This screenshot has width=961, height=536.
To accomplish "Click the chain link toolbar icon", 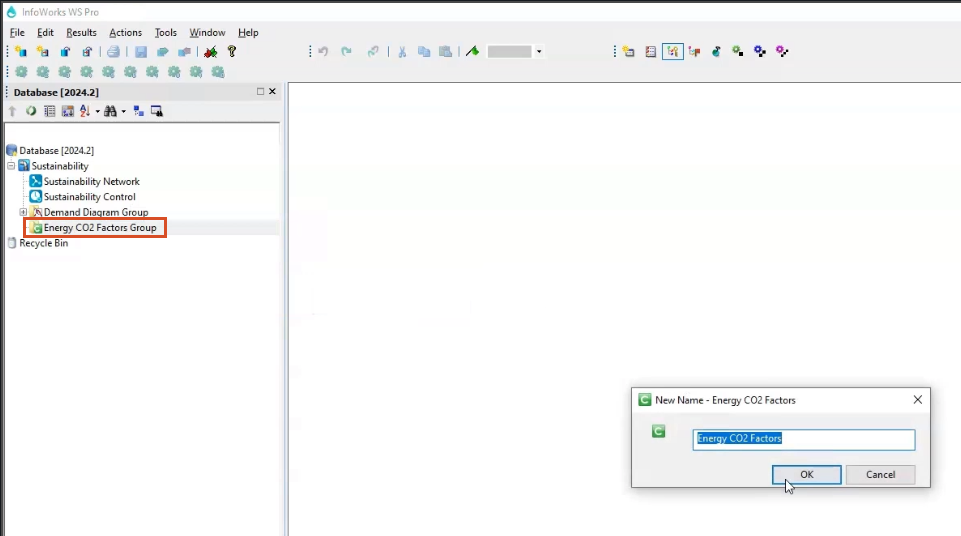I will point(373,52).
